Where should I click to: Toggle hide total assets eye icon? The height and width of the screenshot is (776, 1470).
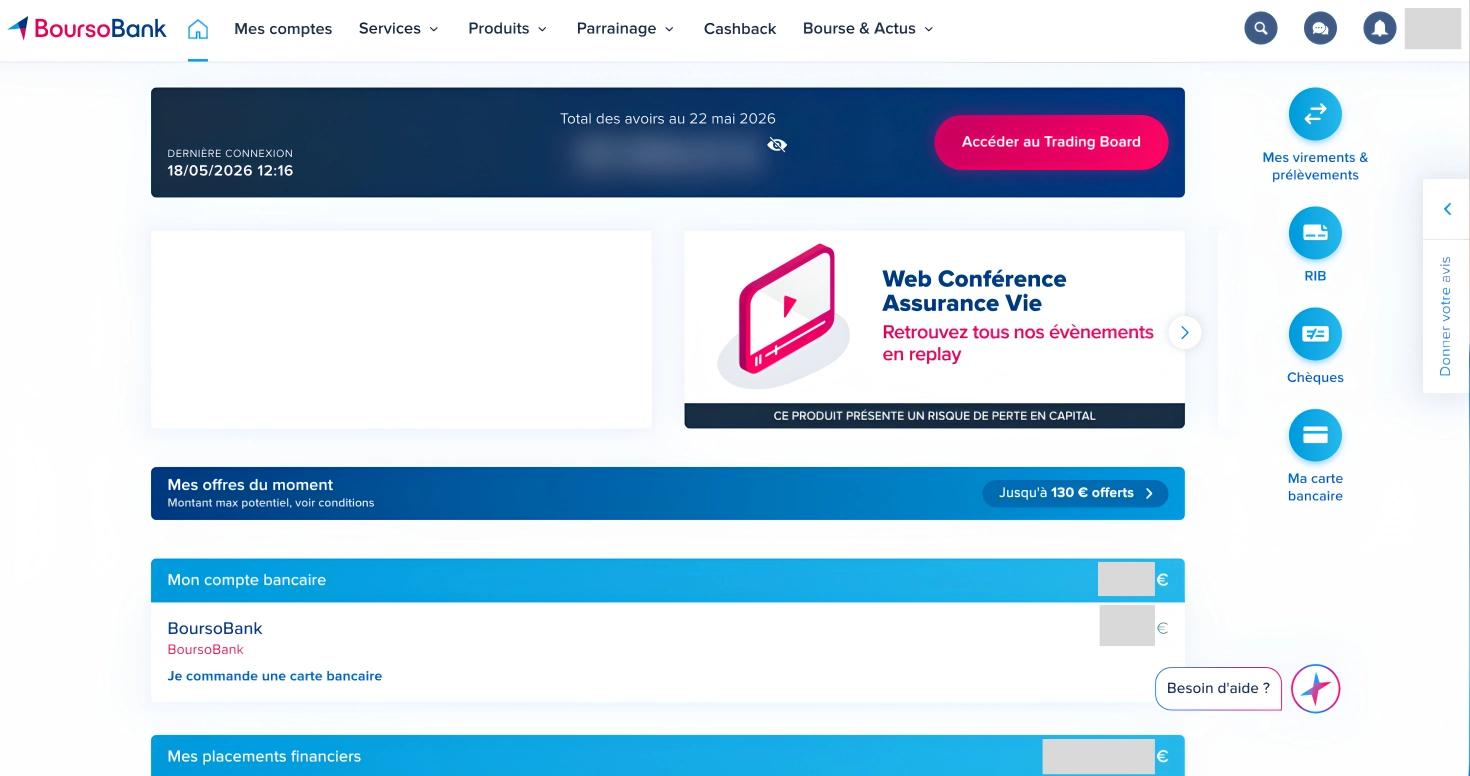click(x=777, y=145)
